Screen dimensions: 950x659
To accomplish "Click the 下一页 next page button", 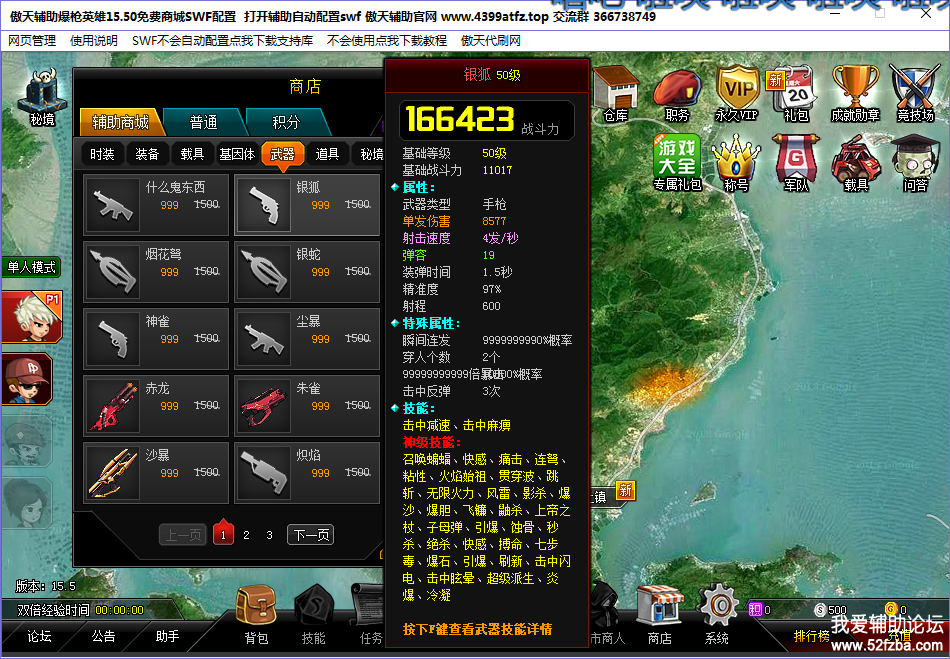I will pyautogui.click(x=311, y=535).
